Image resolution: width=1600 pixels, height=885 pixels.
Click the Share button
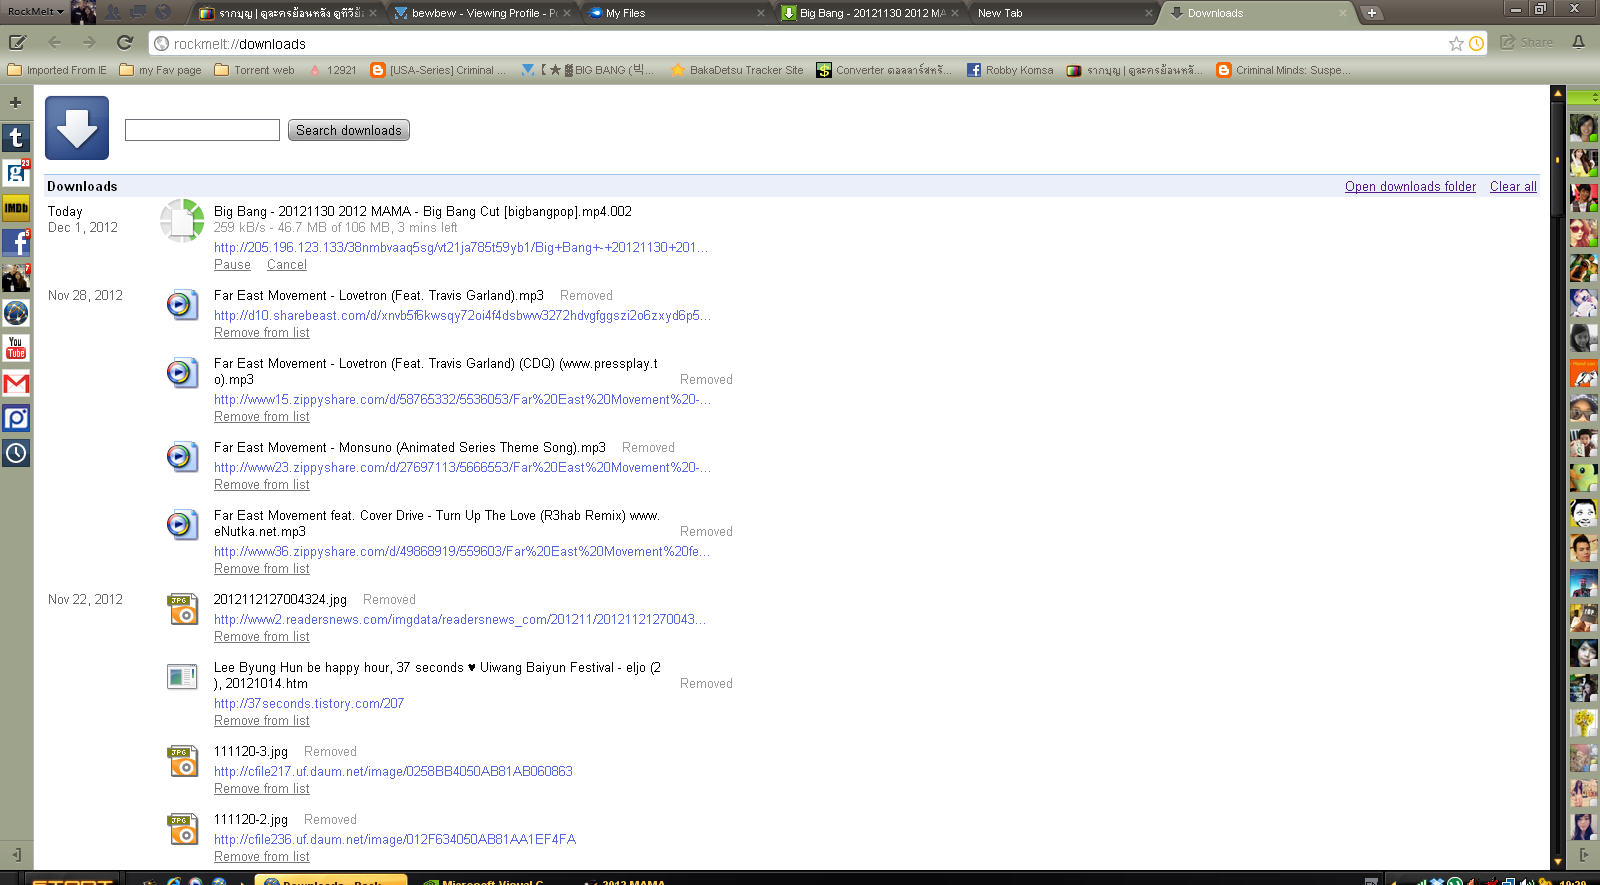pyautogui.click(x=1527, y=42)
